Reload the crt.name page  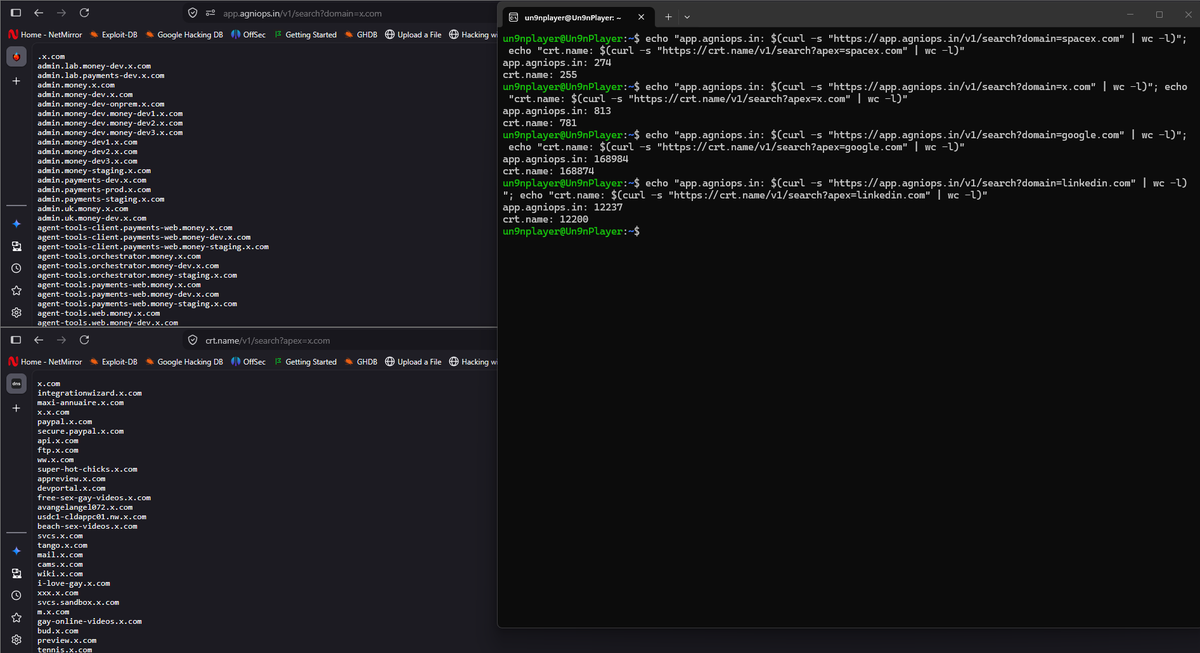coord(84,340)
